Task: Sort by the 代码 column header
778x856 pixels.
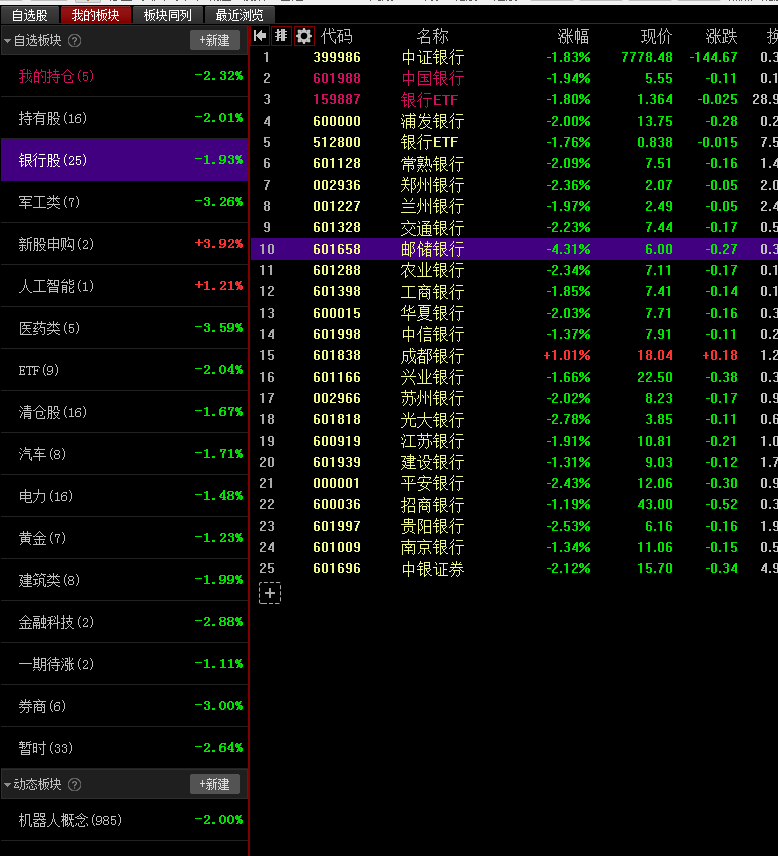Action: coord(337,37)
